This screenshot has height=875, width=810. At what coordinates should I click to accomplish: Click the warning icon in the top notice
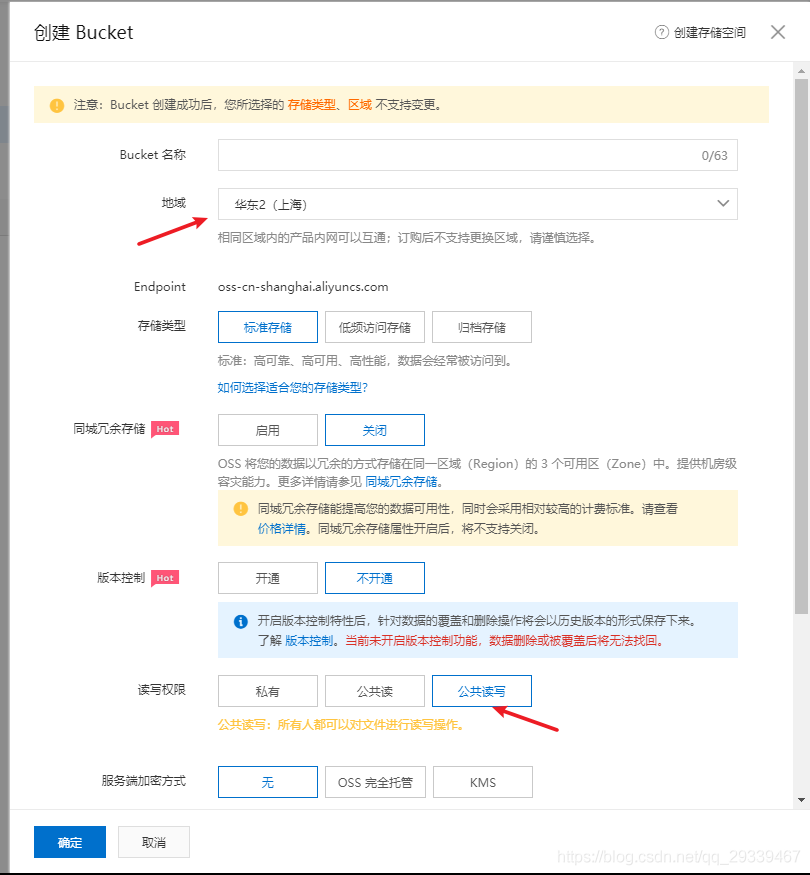click(57, 105)
